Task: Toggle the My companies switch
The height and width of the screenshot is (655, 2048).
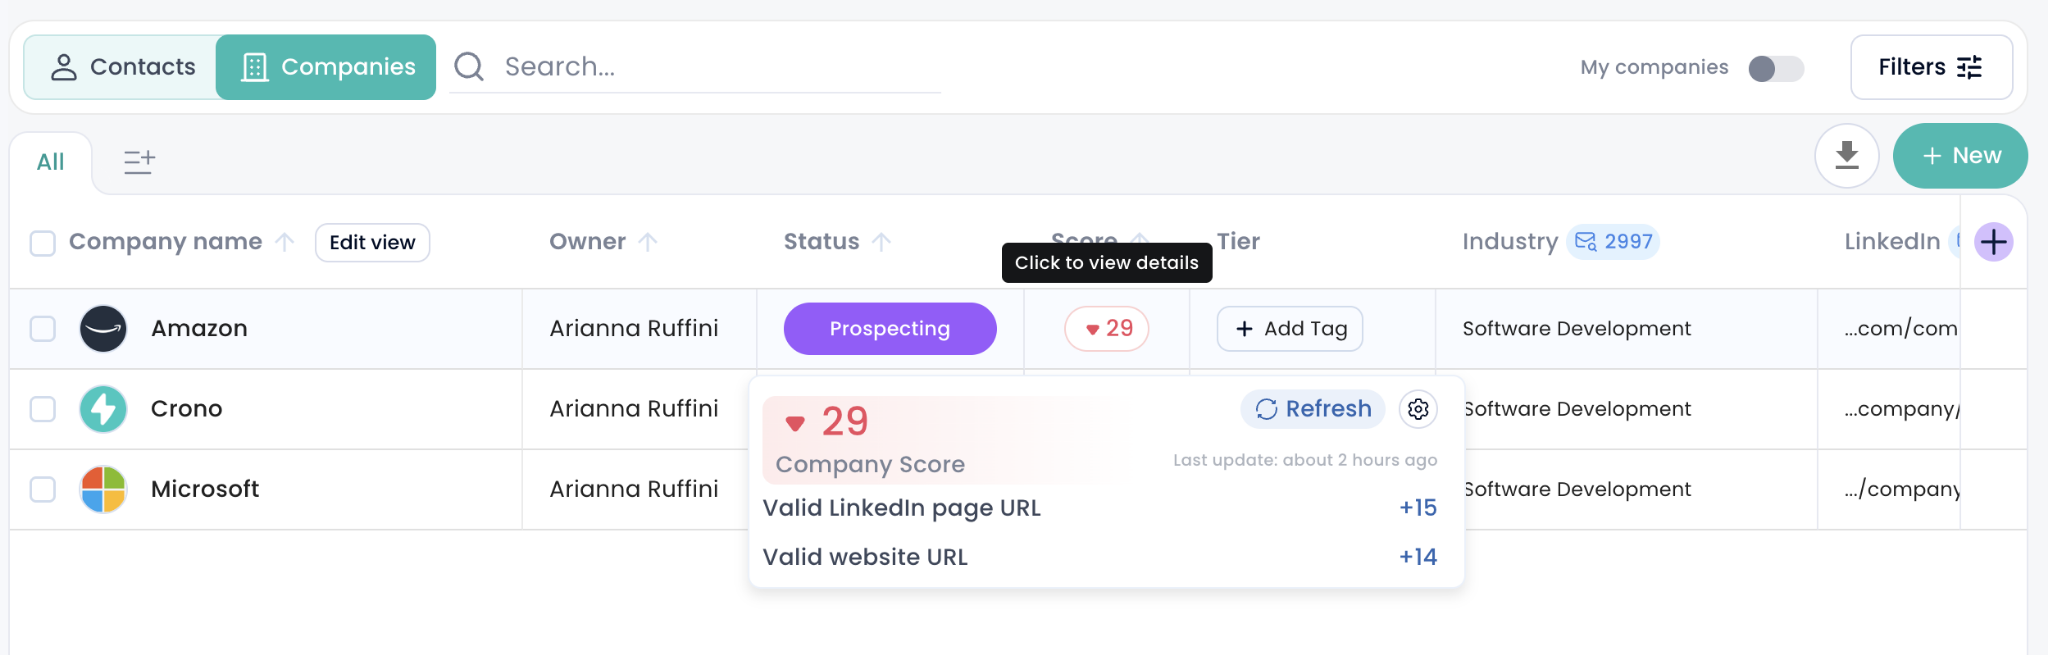Action: click(x=1775, y=68)
